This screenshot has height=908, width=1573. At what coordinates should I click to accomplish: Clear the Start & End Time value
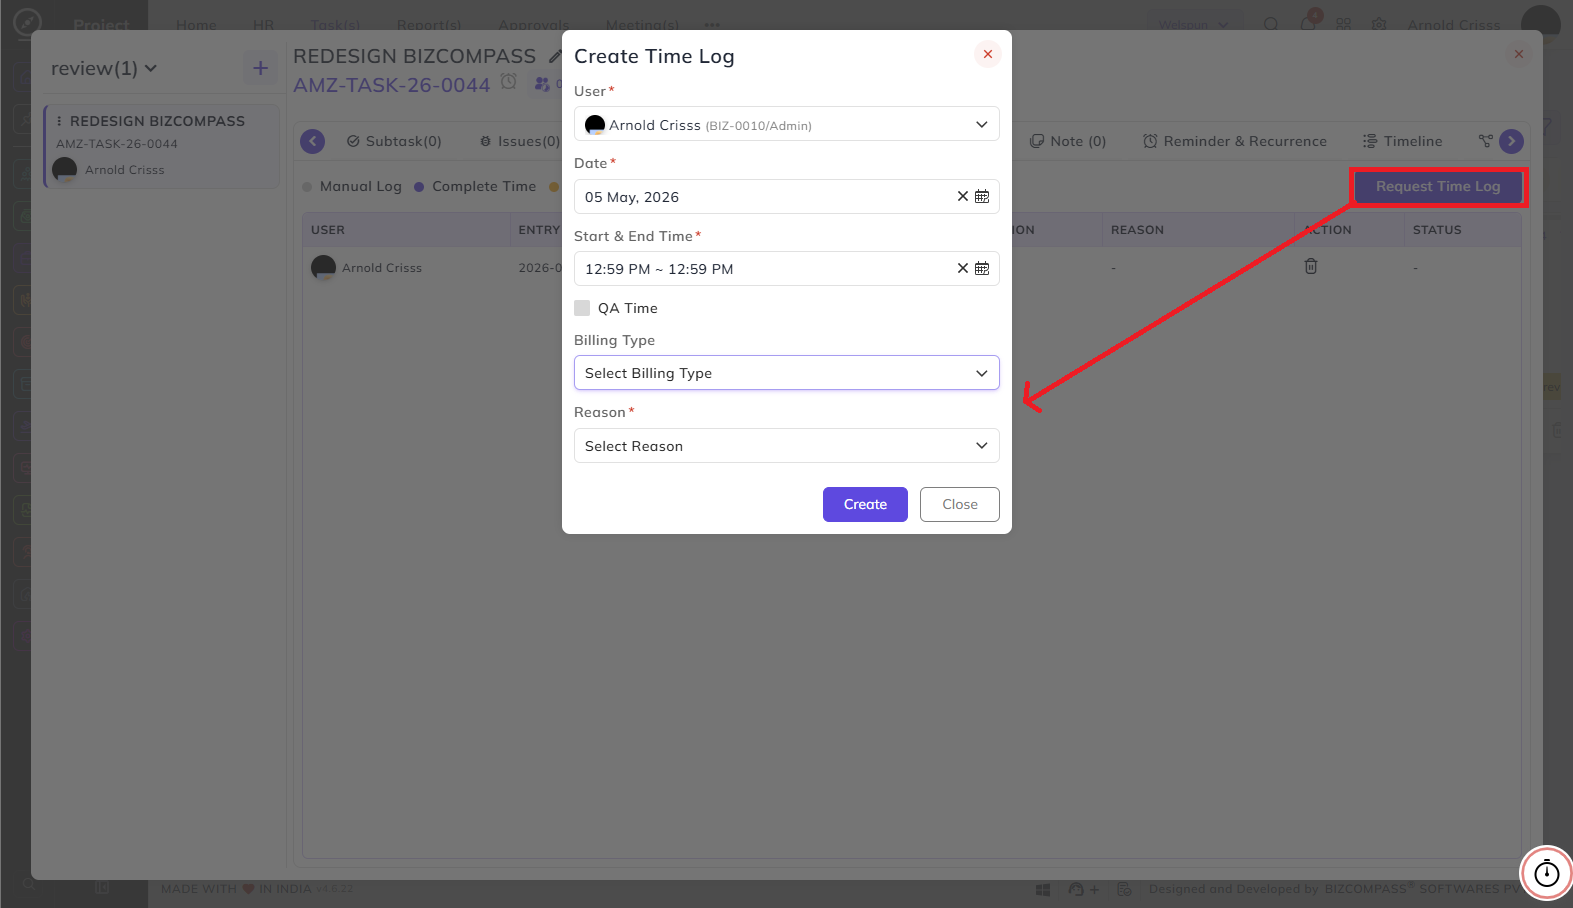(x=962, y=269)
